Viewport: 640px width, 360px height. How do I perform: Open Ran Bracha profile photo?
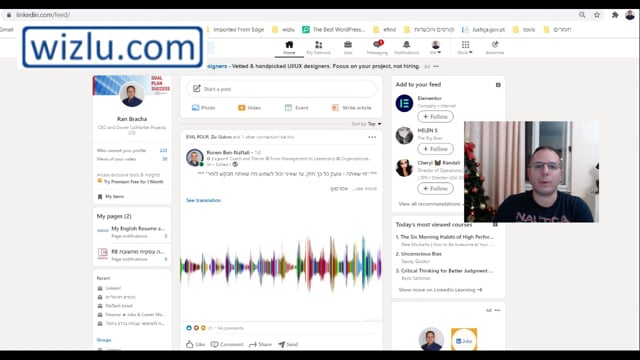[x=132, y=94]
